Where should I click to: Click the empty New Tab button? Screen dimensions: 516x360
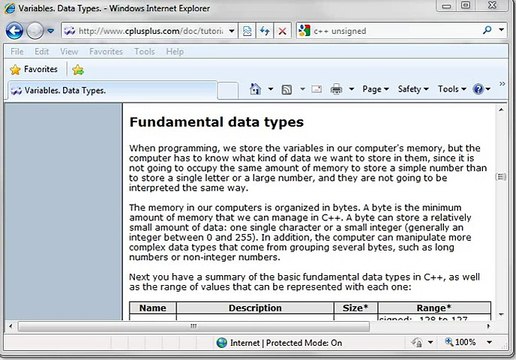(228, 91)
